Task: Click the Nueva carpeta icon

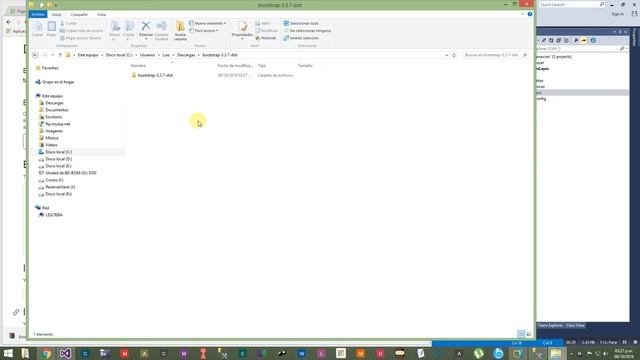Action: 180,30
